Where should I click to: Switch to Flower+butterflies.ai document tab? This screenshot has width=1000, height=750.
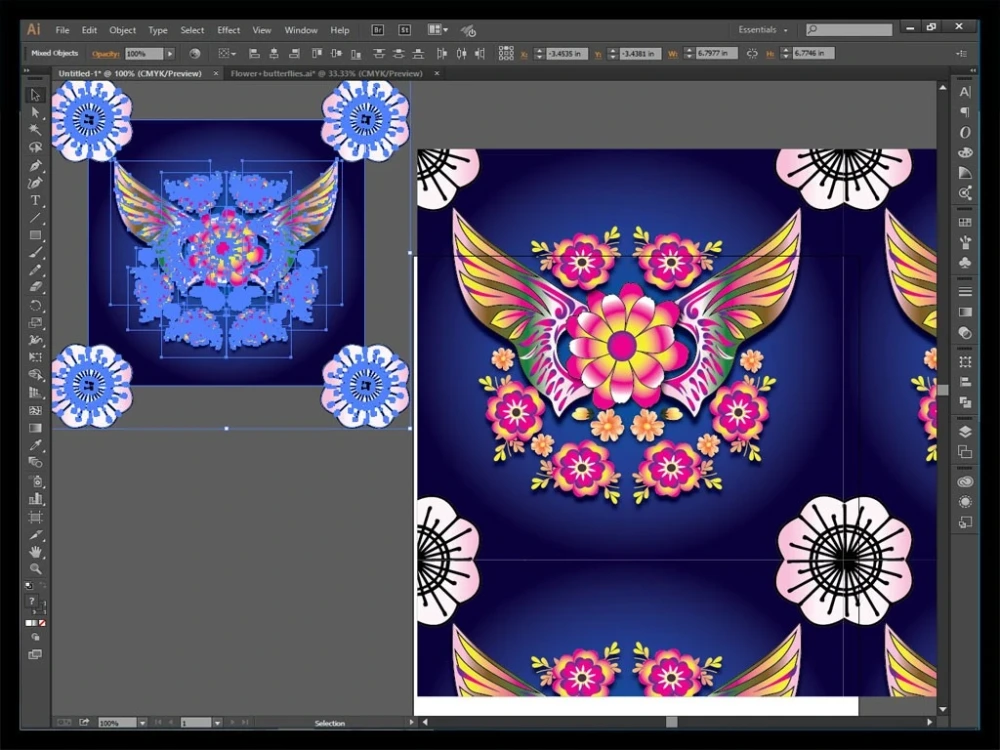[326, 73]
